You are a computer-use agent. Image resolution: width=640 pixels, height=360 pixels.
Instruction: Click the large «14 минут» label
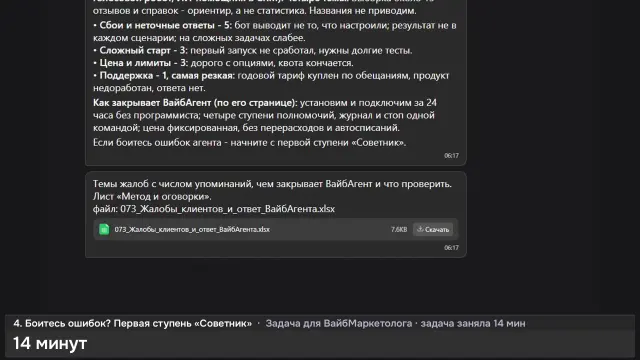tap(50, 343)
